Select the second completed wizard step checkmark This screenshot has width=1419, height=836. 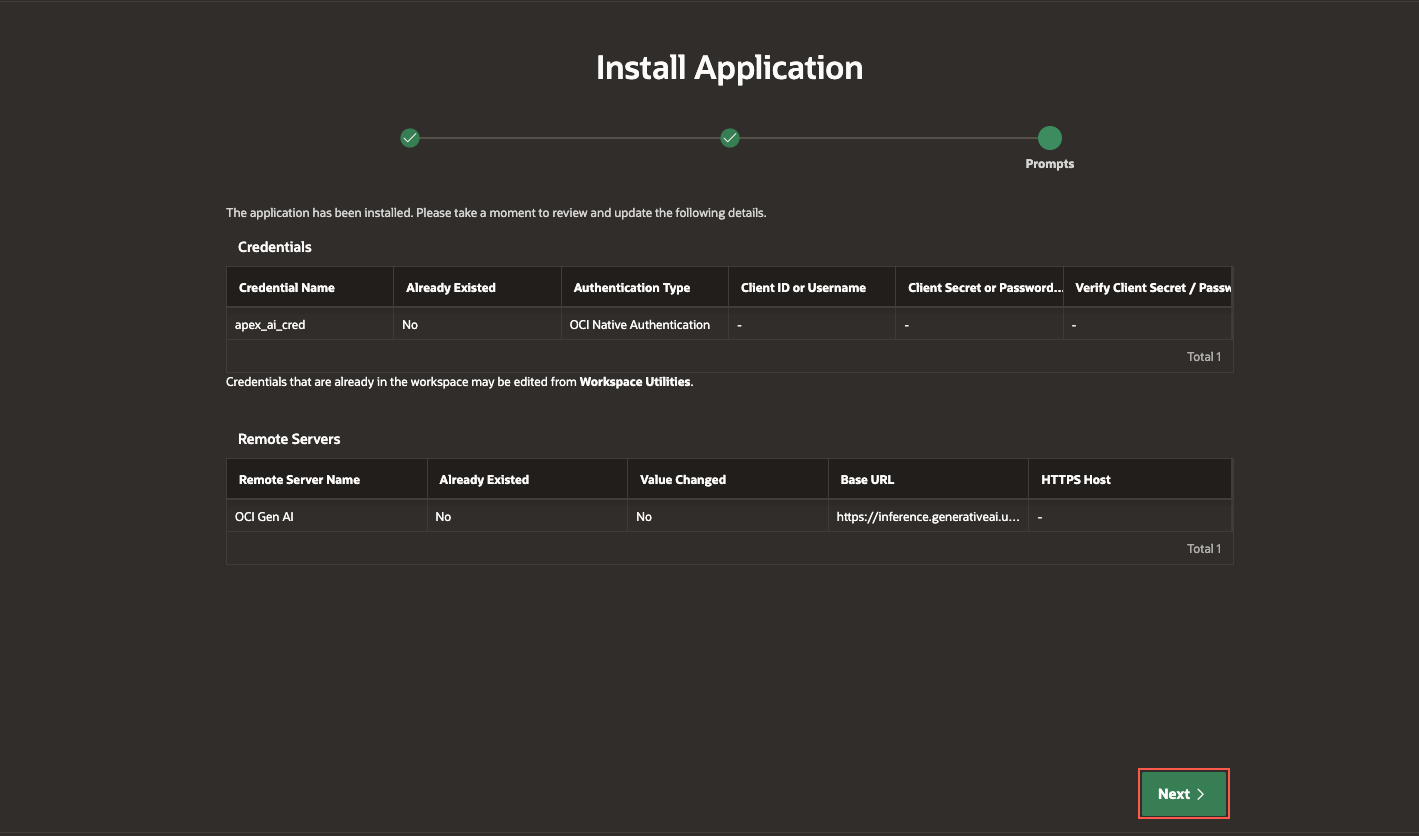[730, 138]
